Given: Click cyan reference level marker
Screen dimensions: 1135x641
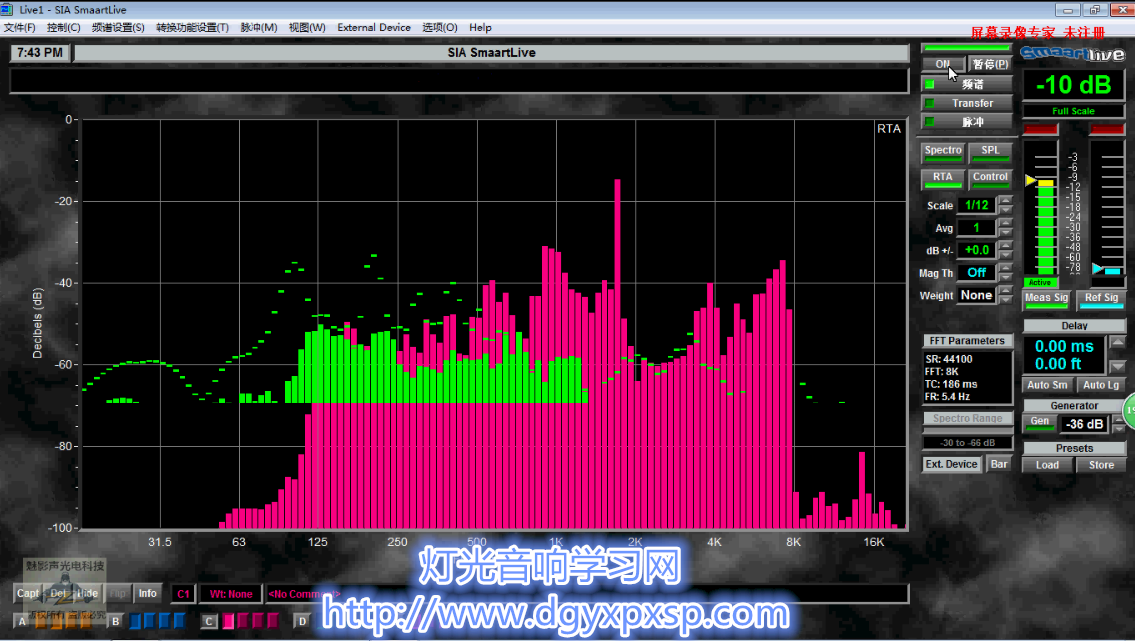Looking at the screenshot, I should point(1098,268).
